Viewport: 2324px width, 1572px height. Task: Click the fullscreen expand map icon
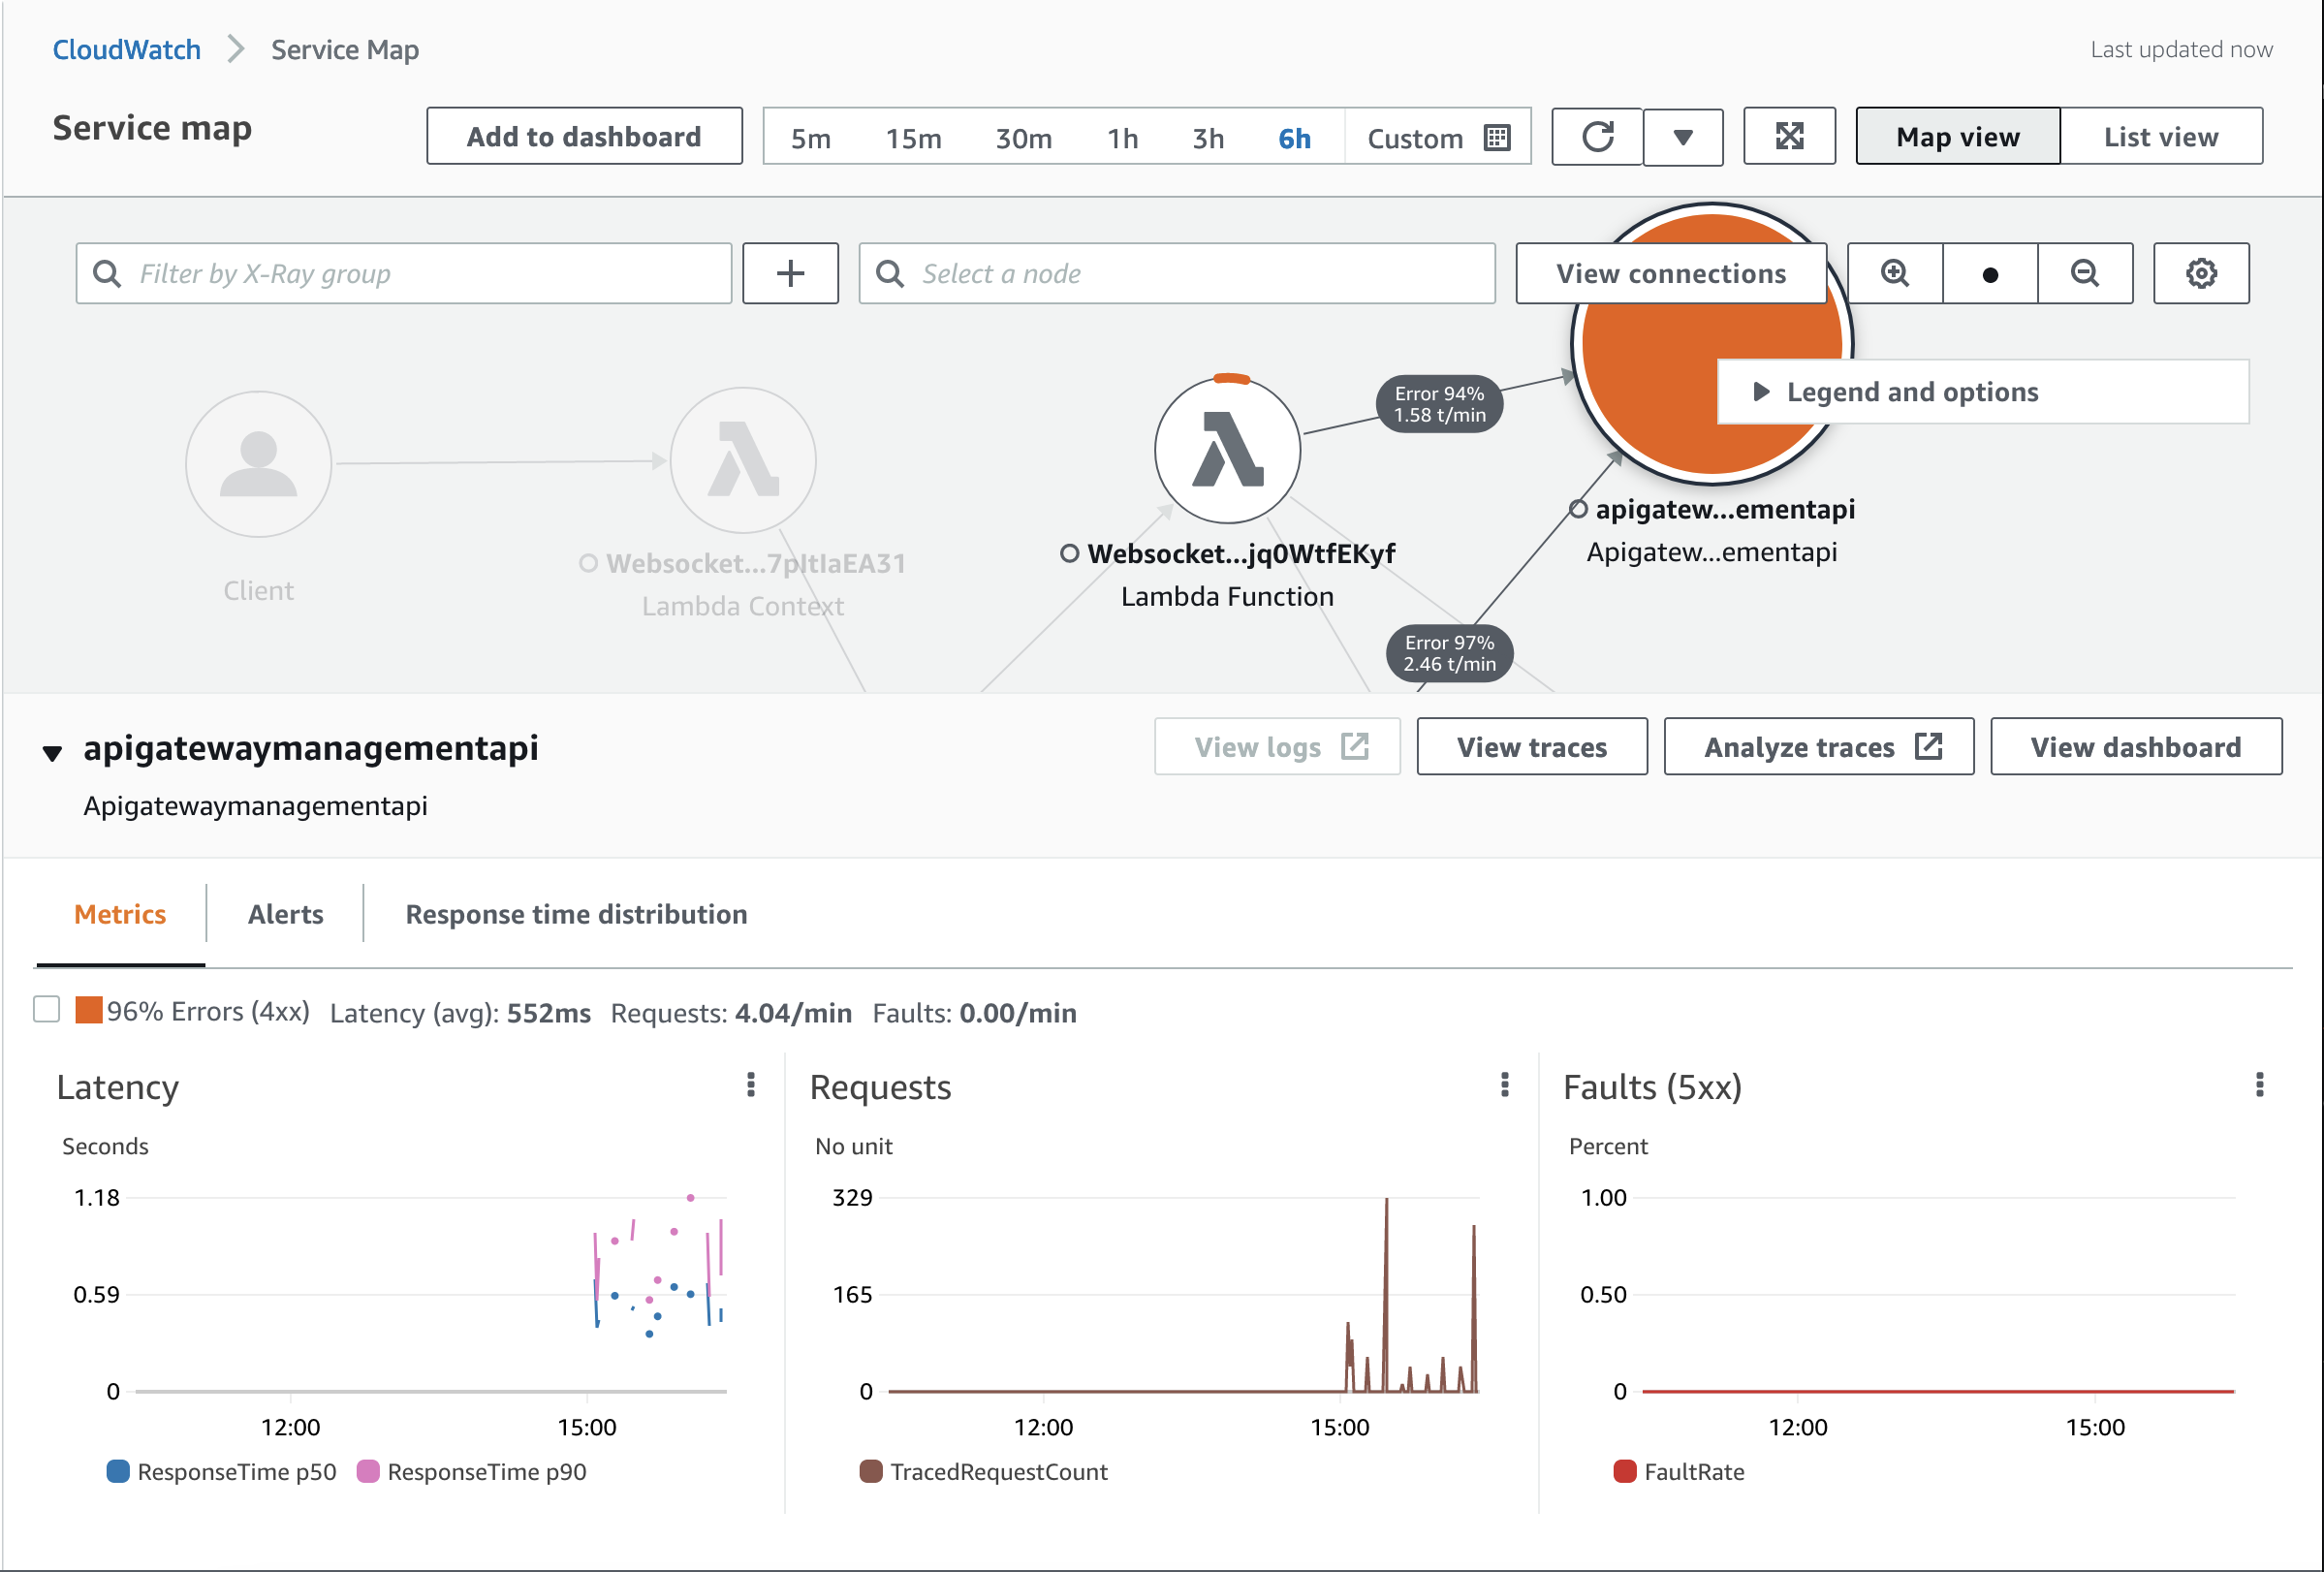pyautogui.click(x=1788, y=136)
